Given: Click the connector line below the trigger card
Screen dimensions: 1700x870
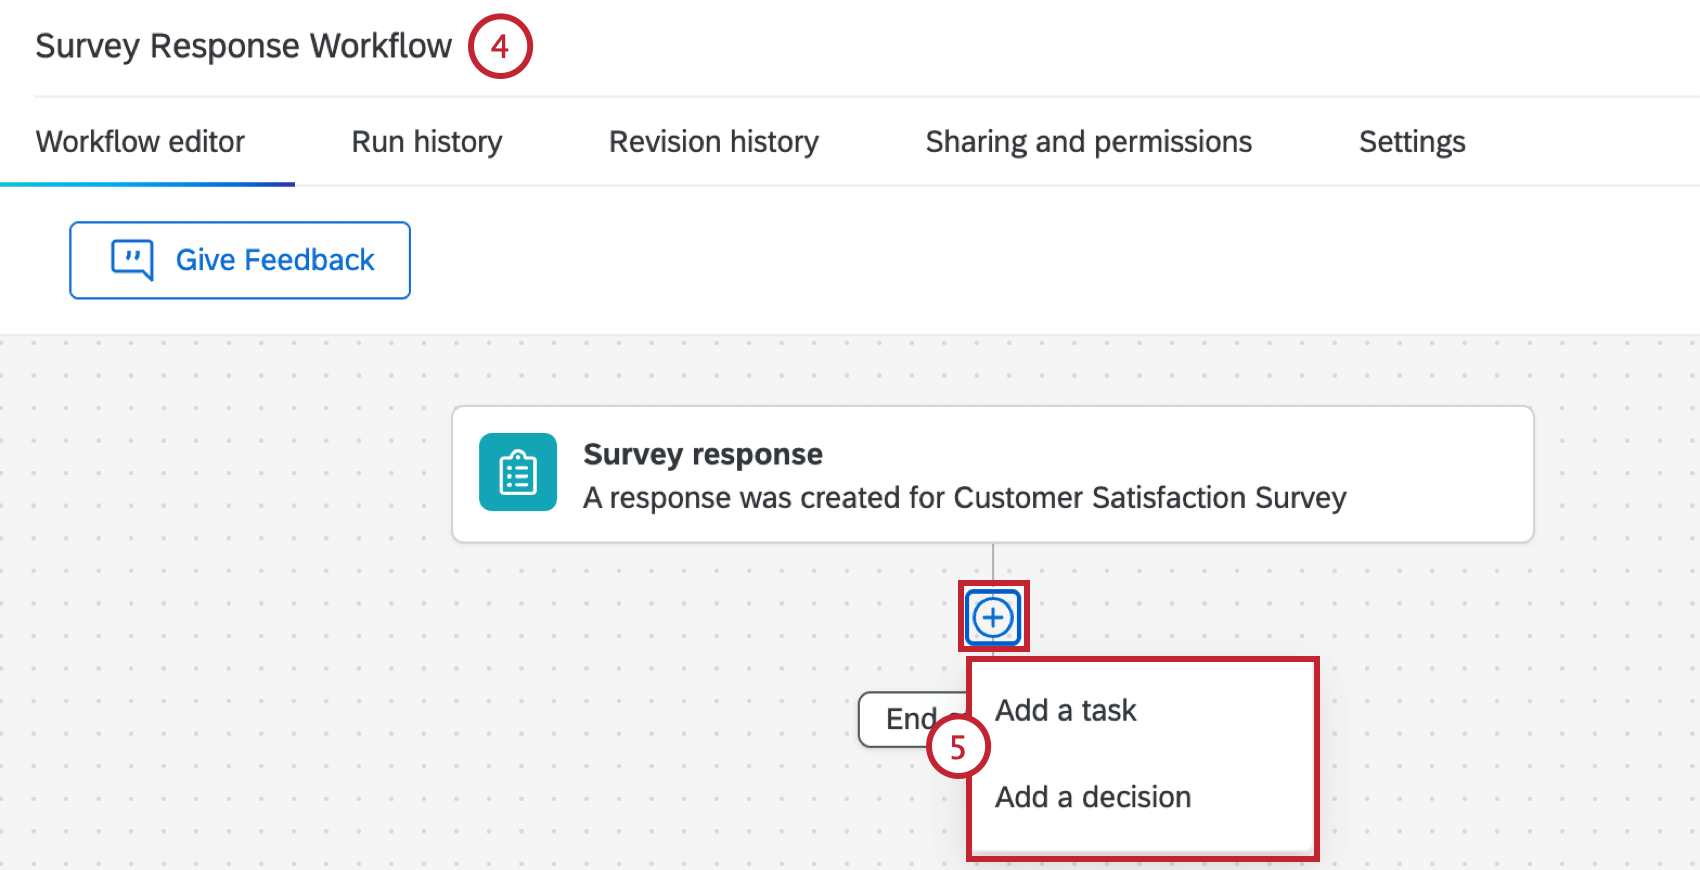Looking at the screenshot, I should pyautogui.click(x=993, y=562).
